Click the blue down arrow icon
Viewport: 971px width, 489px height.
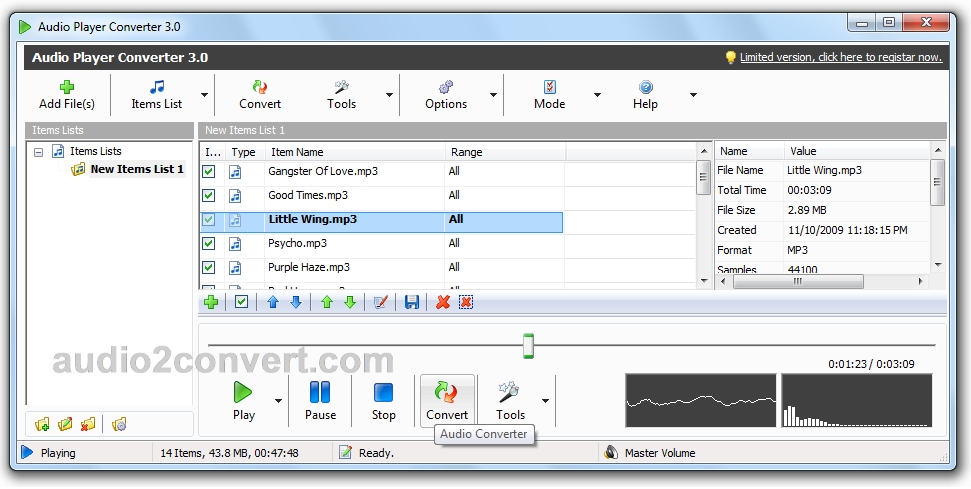click(296, 302)
